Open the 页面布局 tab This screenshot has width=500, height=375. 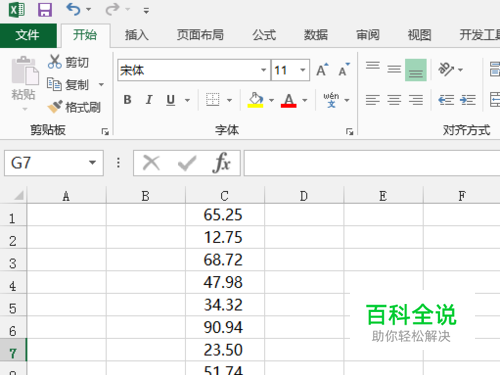coord(200,35)
